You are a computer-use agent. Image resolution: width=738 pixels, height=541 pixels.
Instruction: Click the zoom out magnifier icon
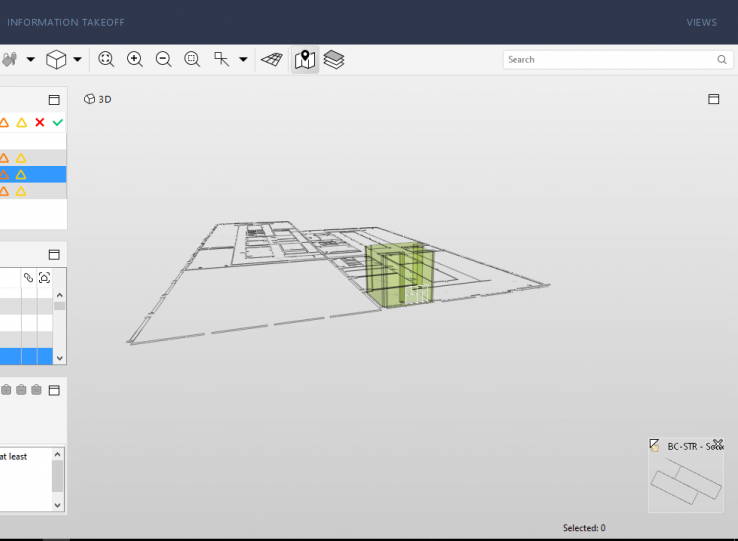click(163, 60)
